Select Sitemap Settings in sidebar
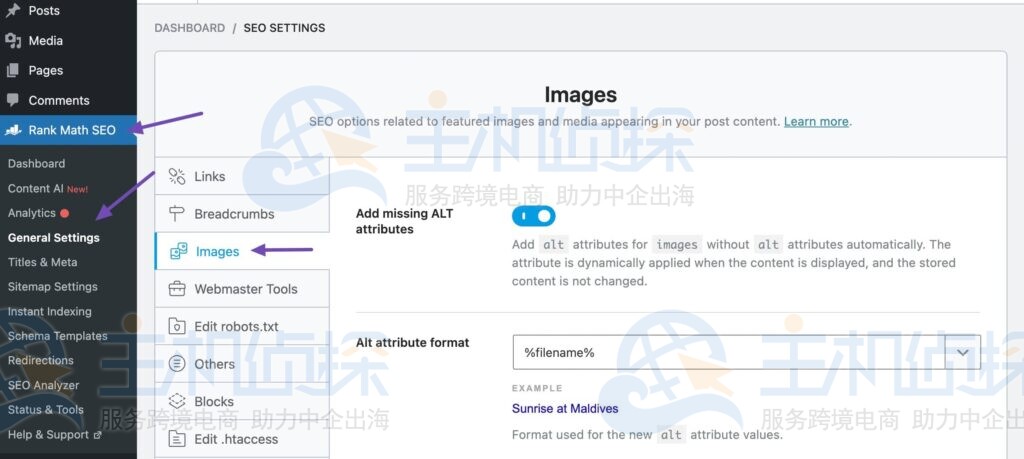The height and width of the screenshot is (459, 1024). pos(52,287)
